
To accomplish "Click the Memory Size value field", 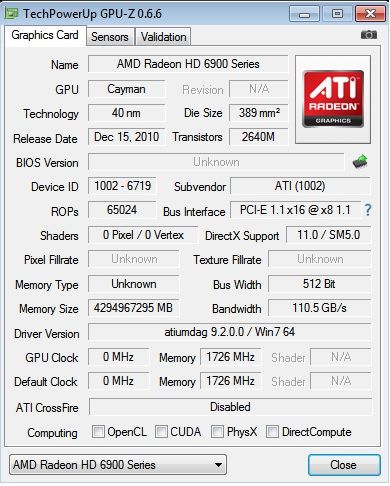I will 133,308.
